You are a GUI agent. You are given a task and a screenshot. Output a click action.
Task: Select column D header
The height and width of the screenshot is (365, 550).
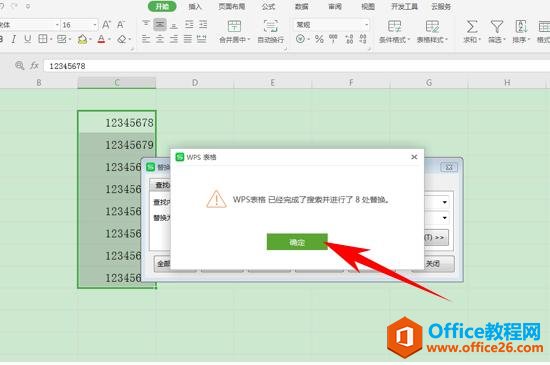195,83
